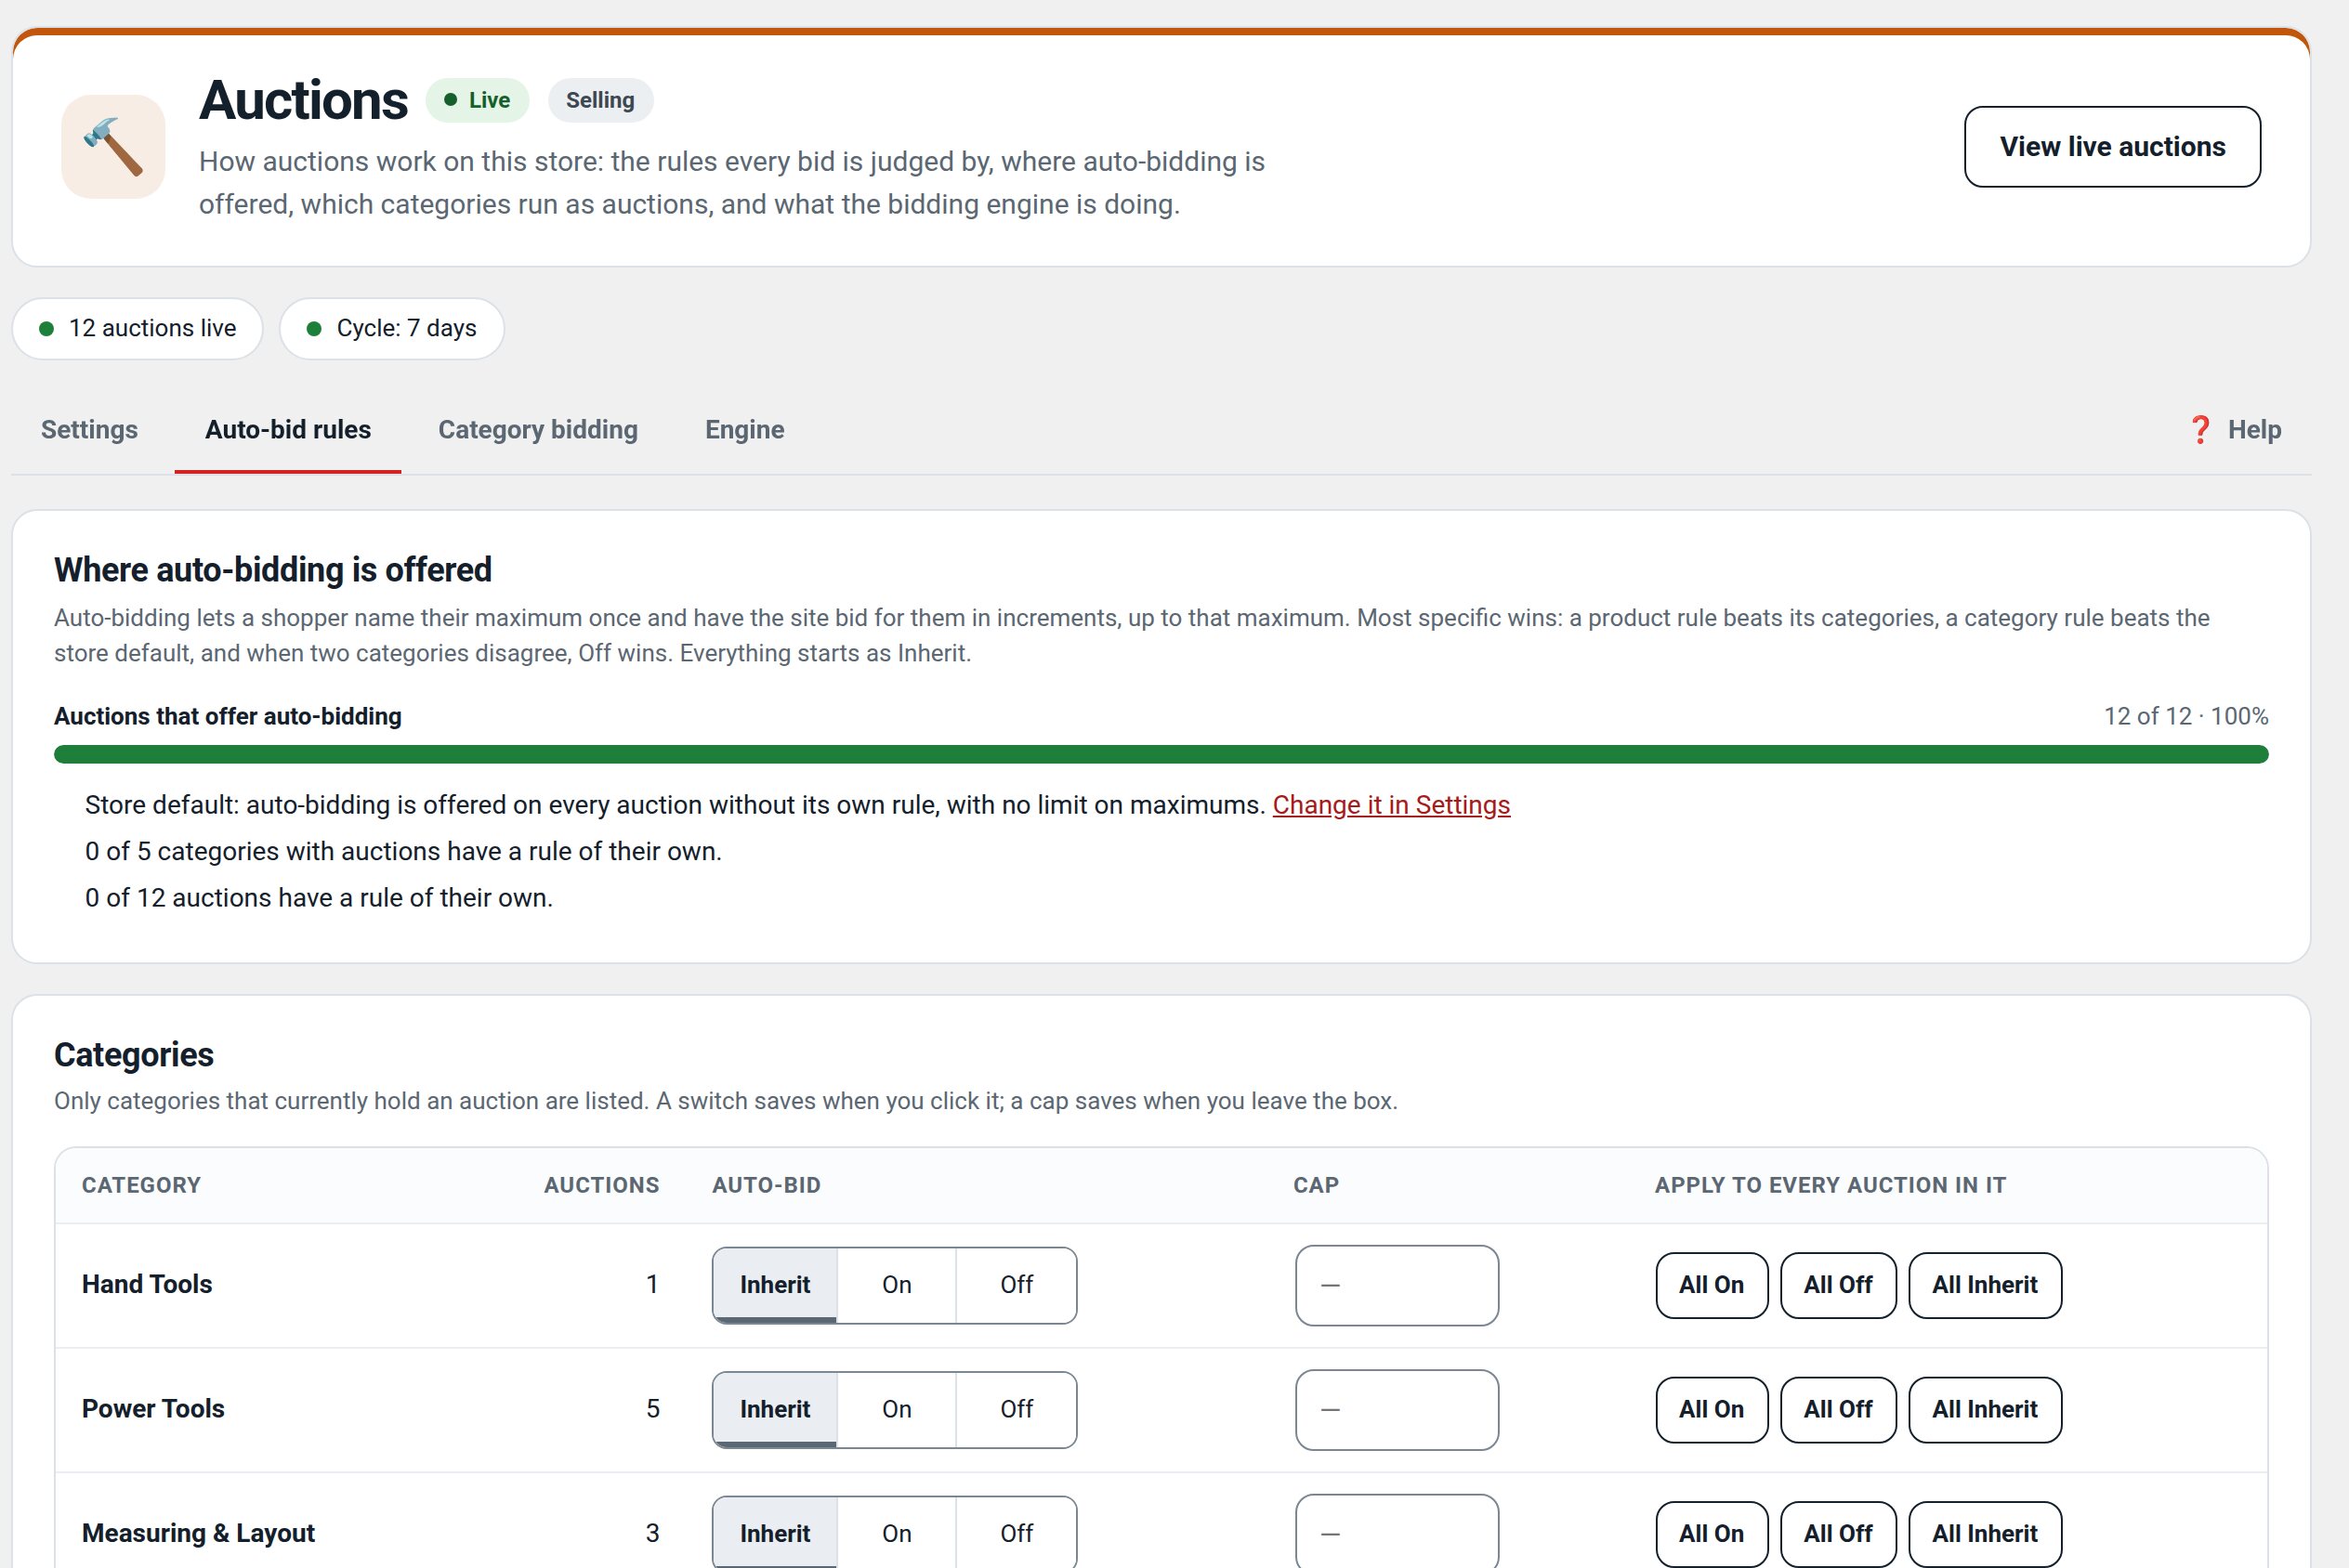The image size is (2349, 1568).
Task: Turn Hand Tools auto-bid On
Action: 897,1285
